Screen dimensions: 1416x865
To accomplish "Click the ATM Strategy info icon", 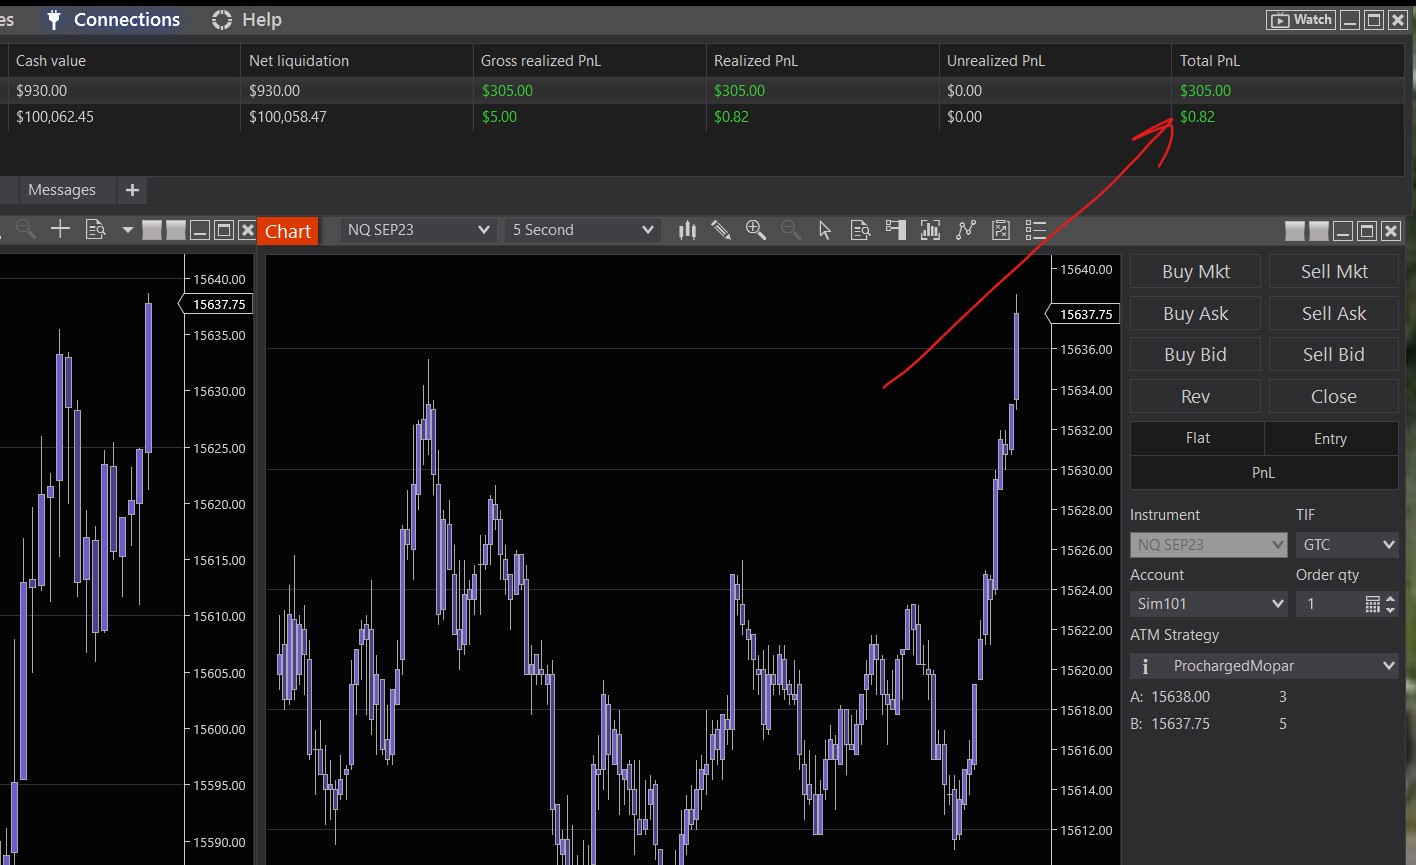I will [1145, 666].
